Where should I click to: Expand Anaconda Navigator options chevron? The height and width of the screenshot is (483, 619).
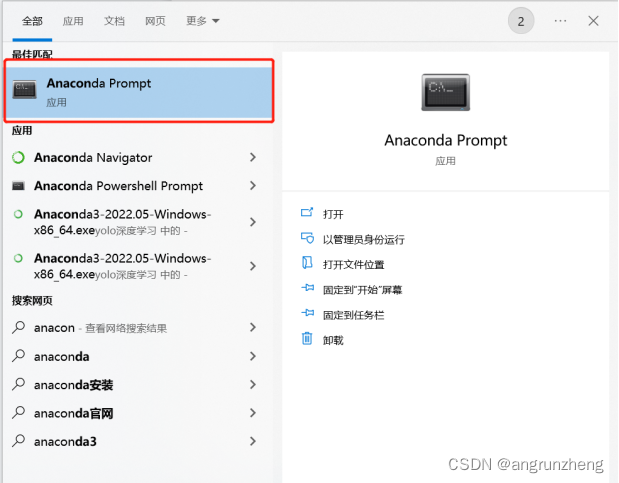pyautogui.click(x=253, y=158)
